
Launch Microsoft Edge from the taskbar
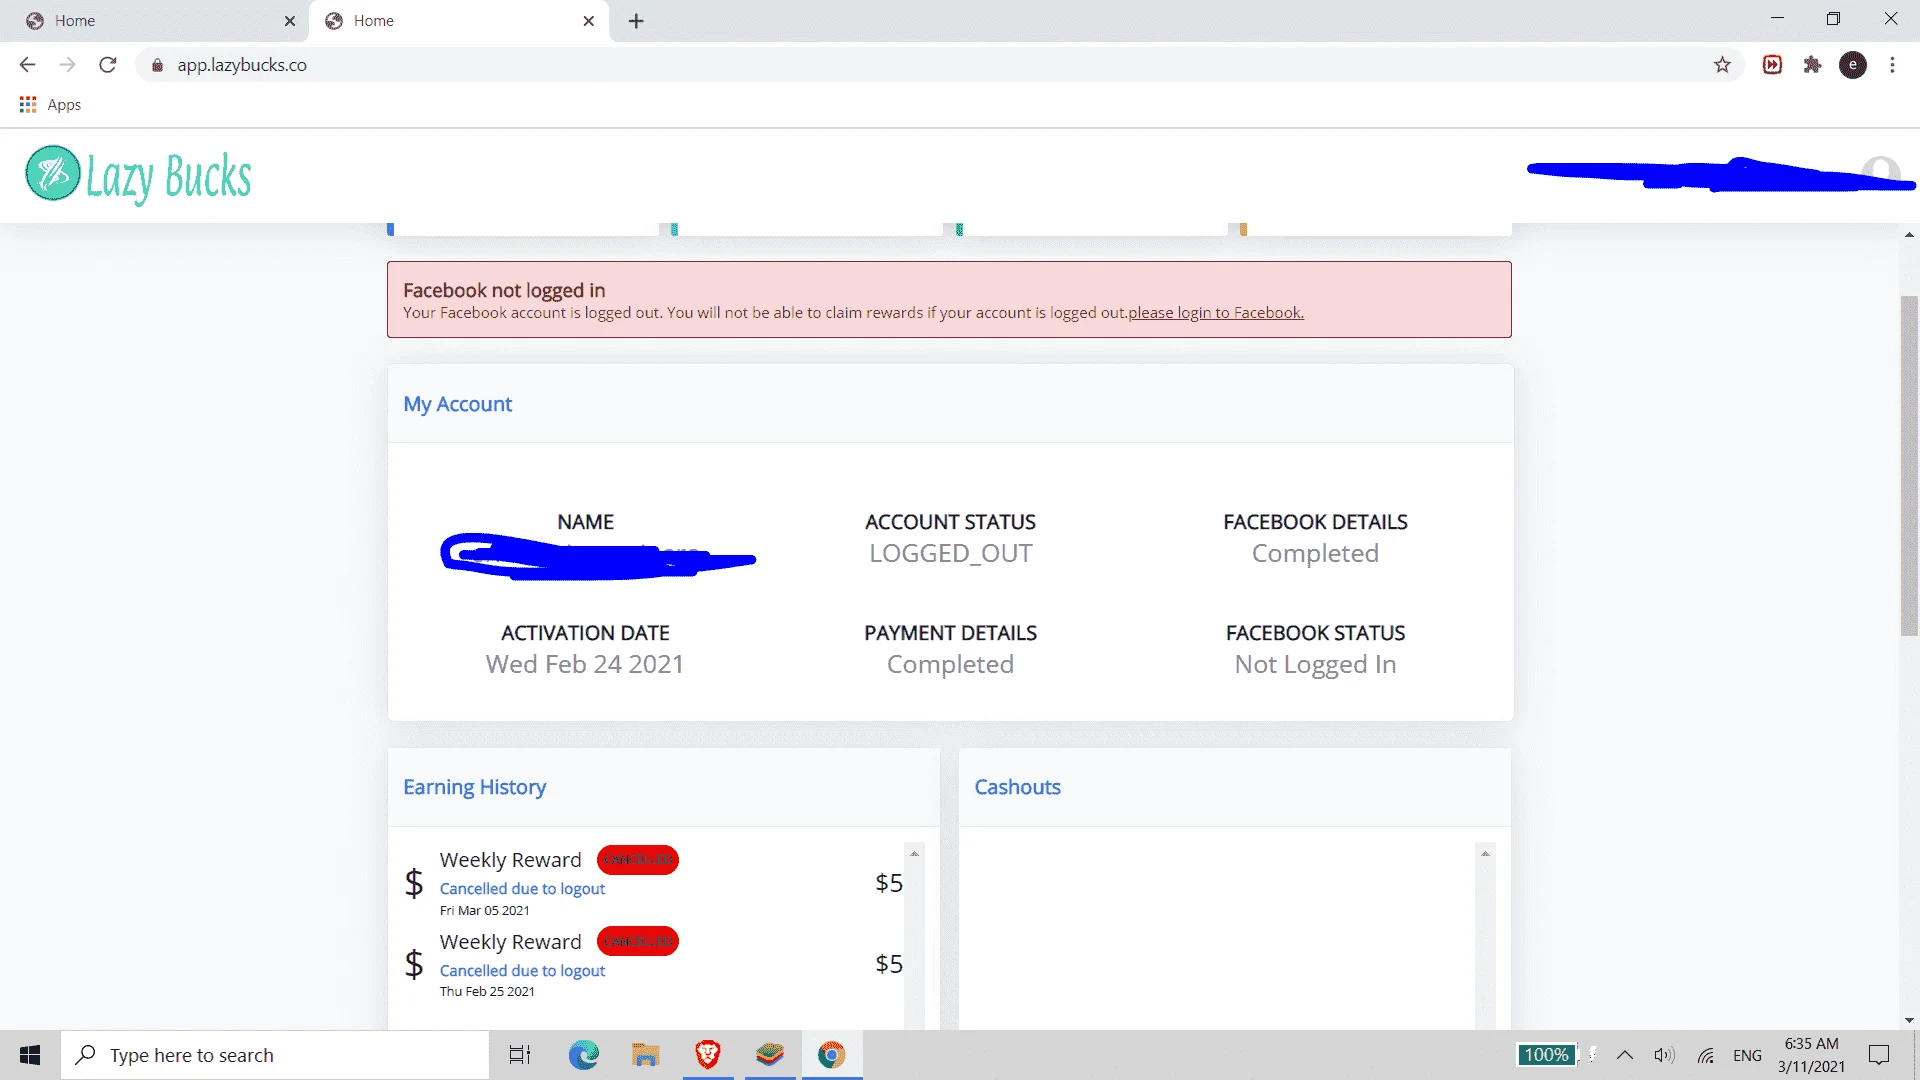click(584, 1055)
